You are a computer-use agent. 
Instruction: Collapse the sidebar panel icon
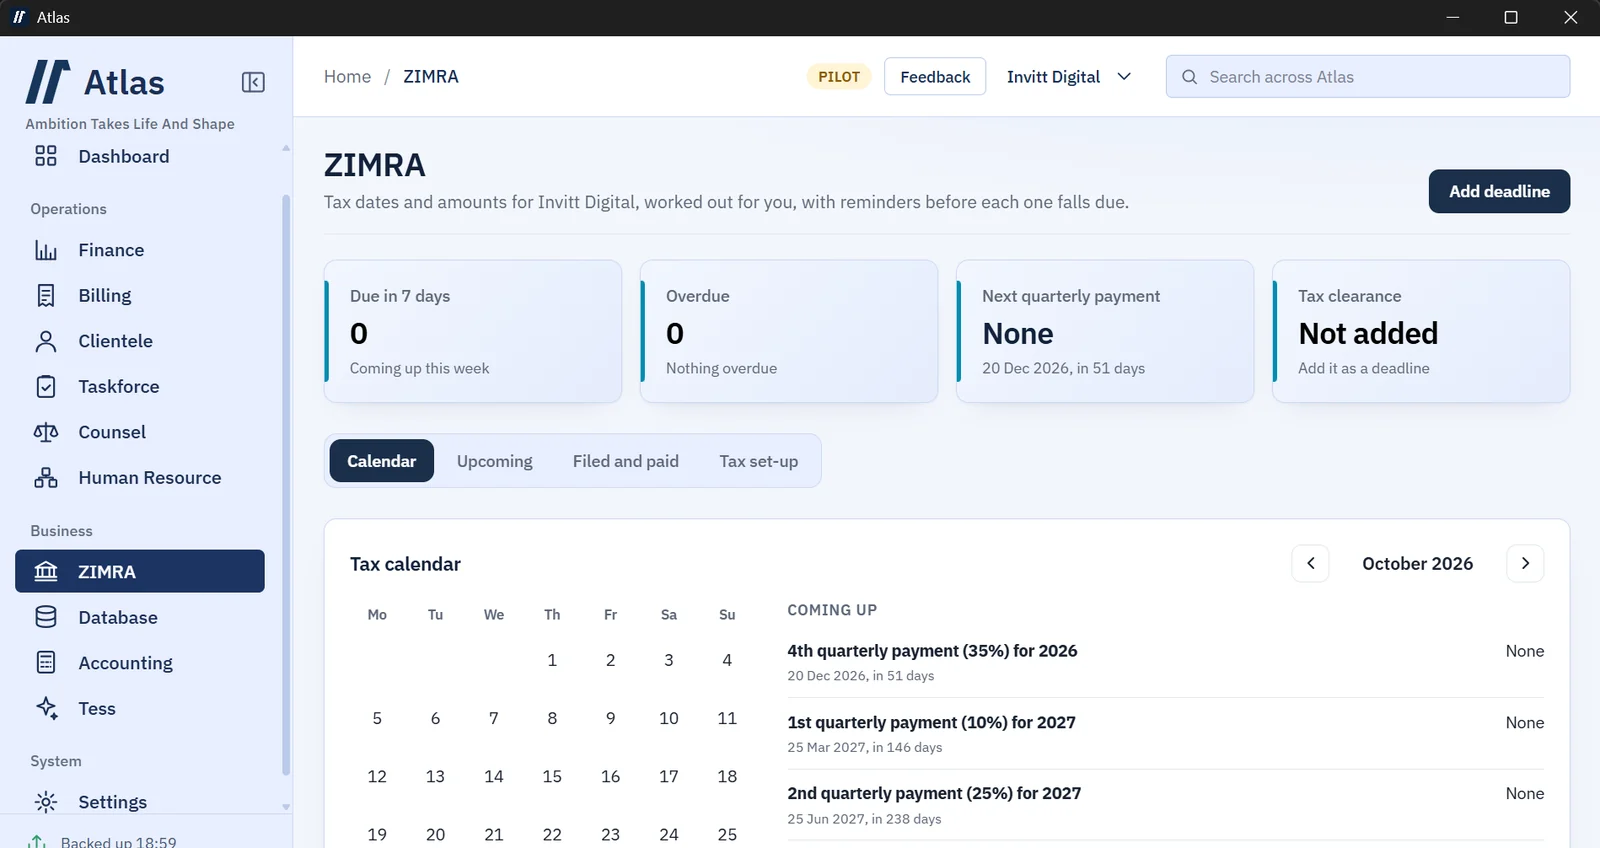253,82
